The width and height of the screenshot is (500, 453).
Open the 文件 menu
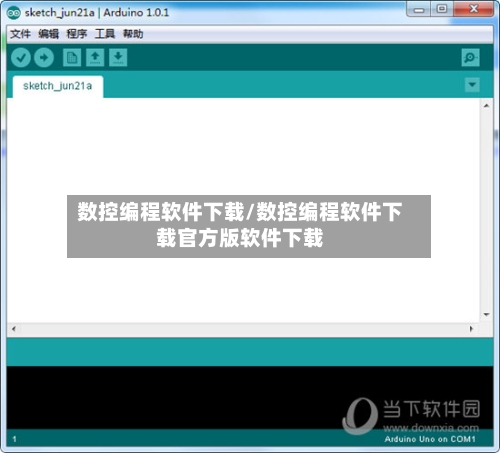click(x=20, y=34)
